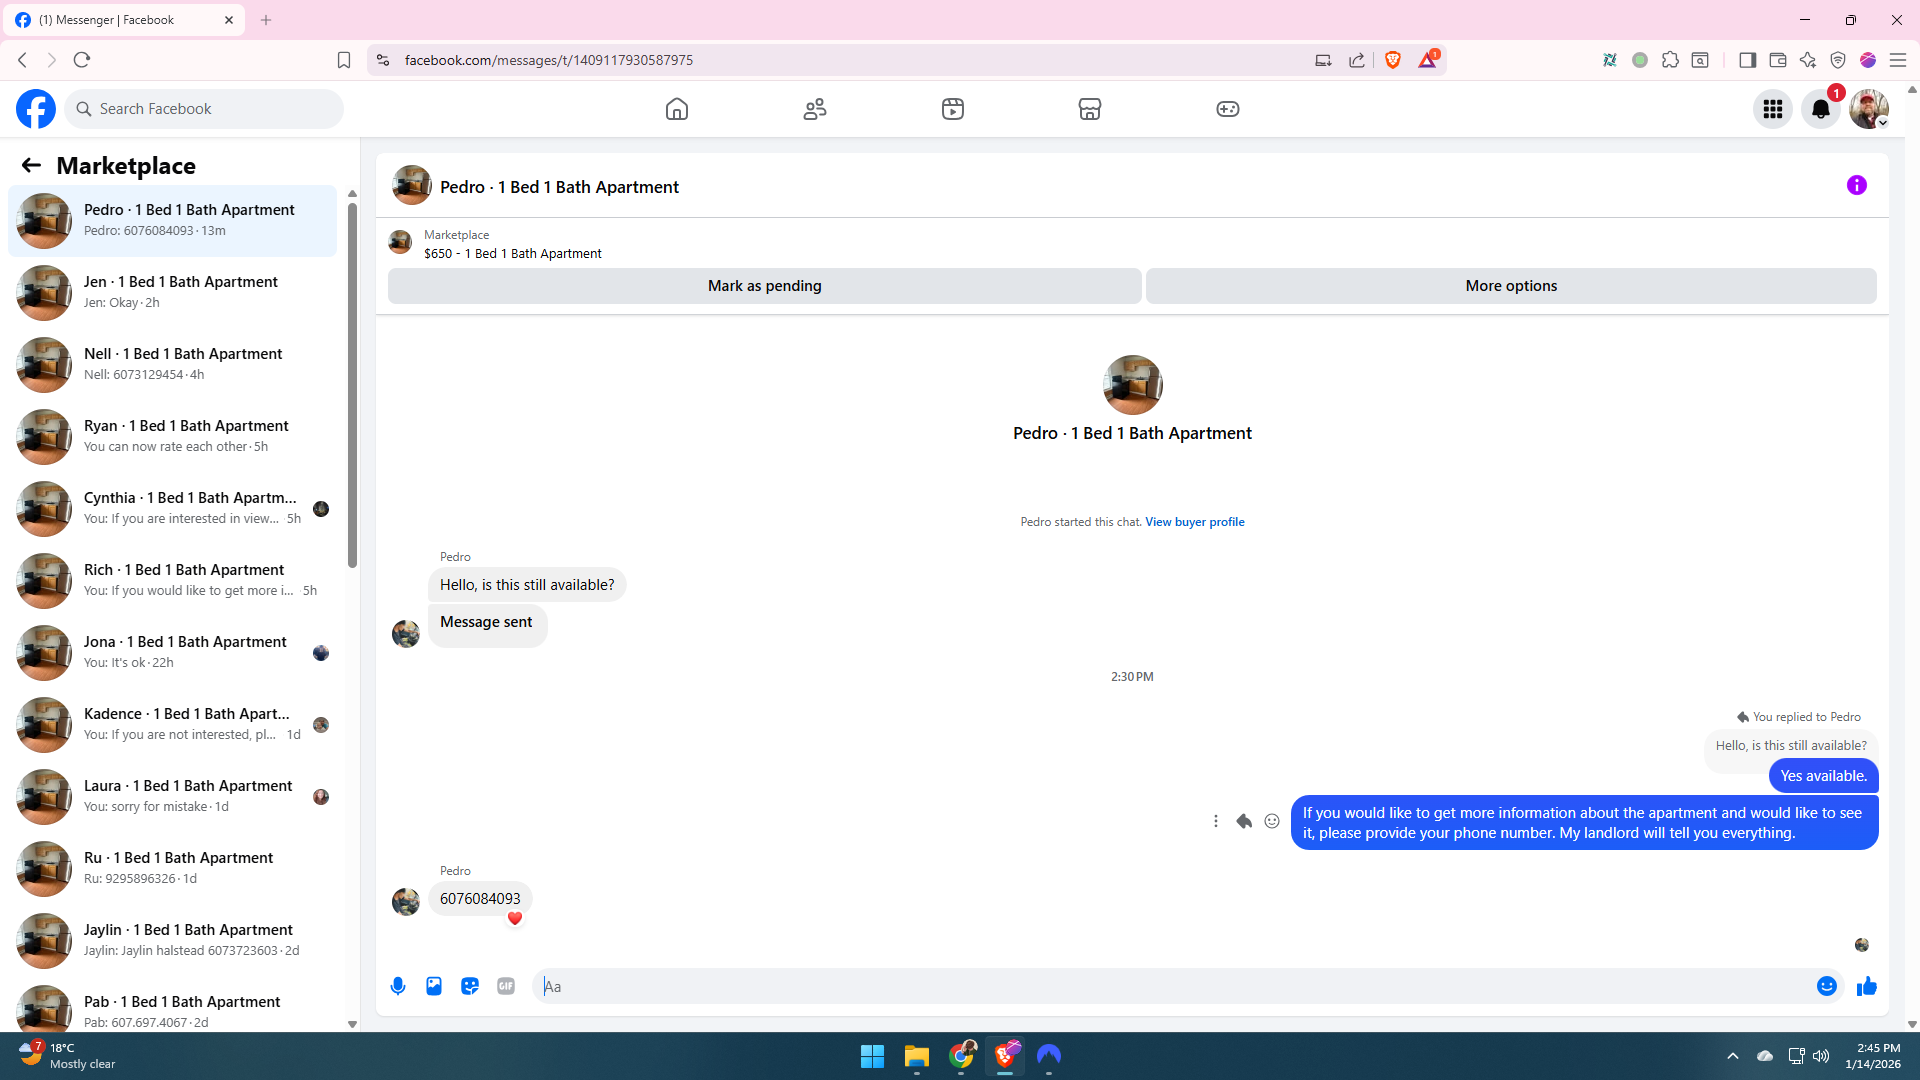Open the GIF picker
This screenshot has width=1920, height=1080.
tap(506, 986)
